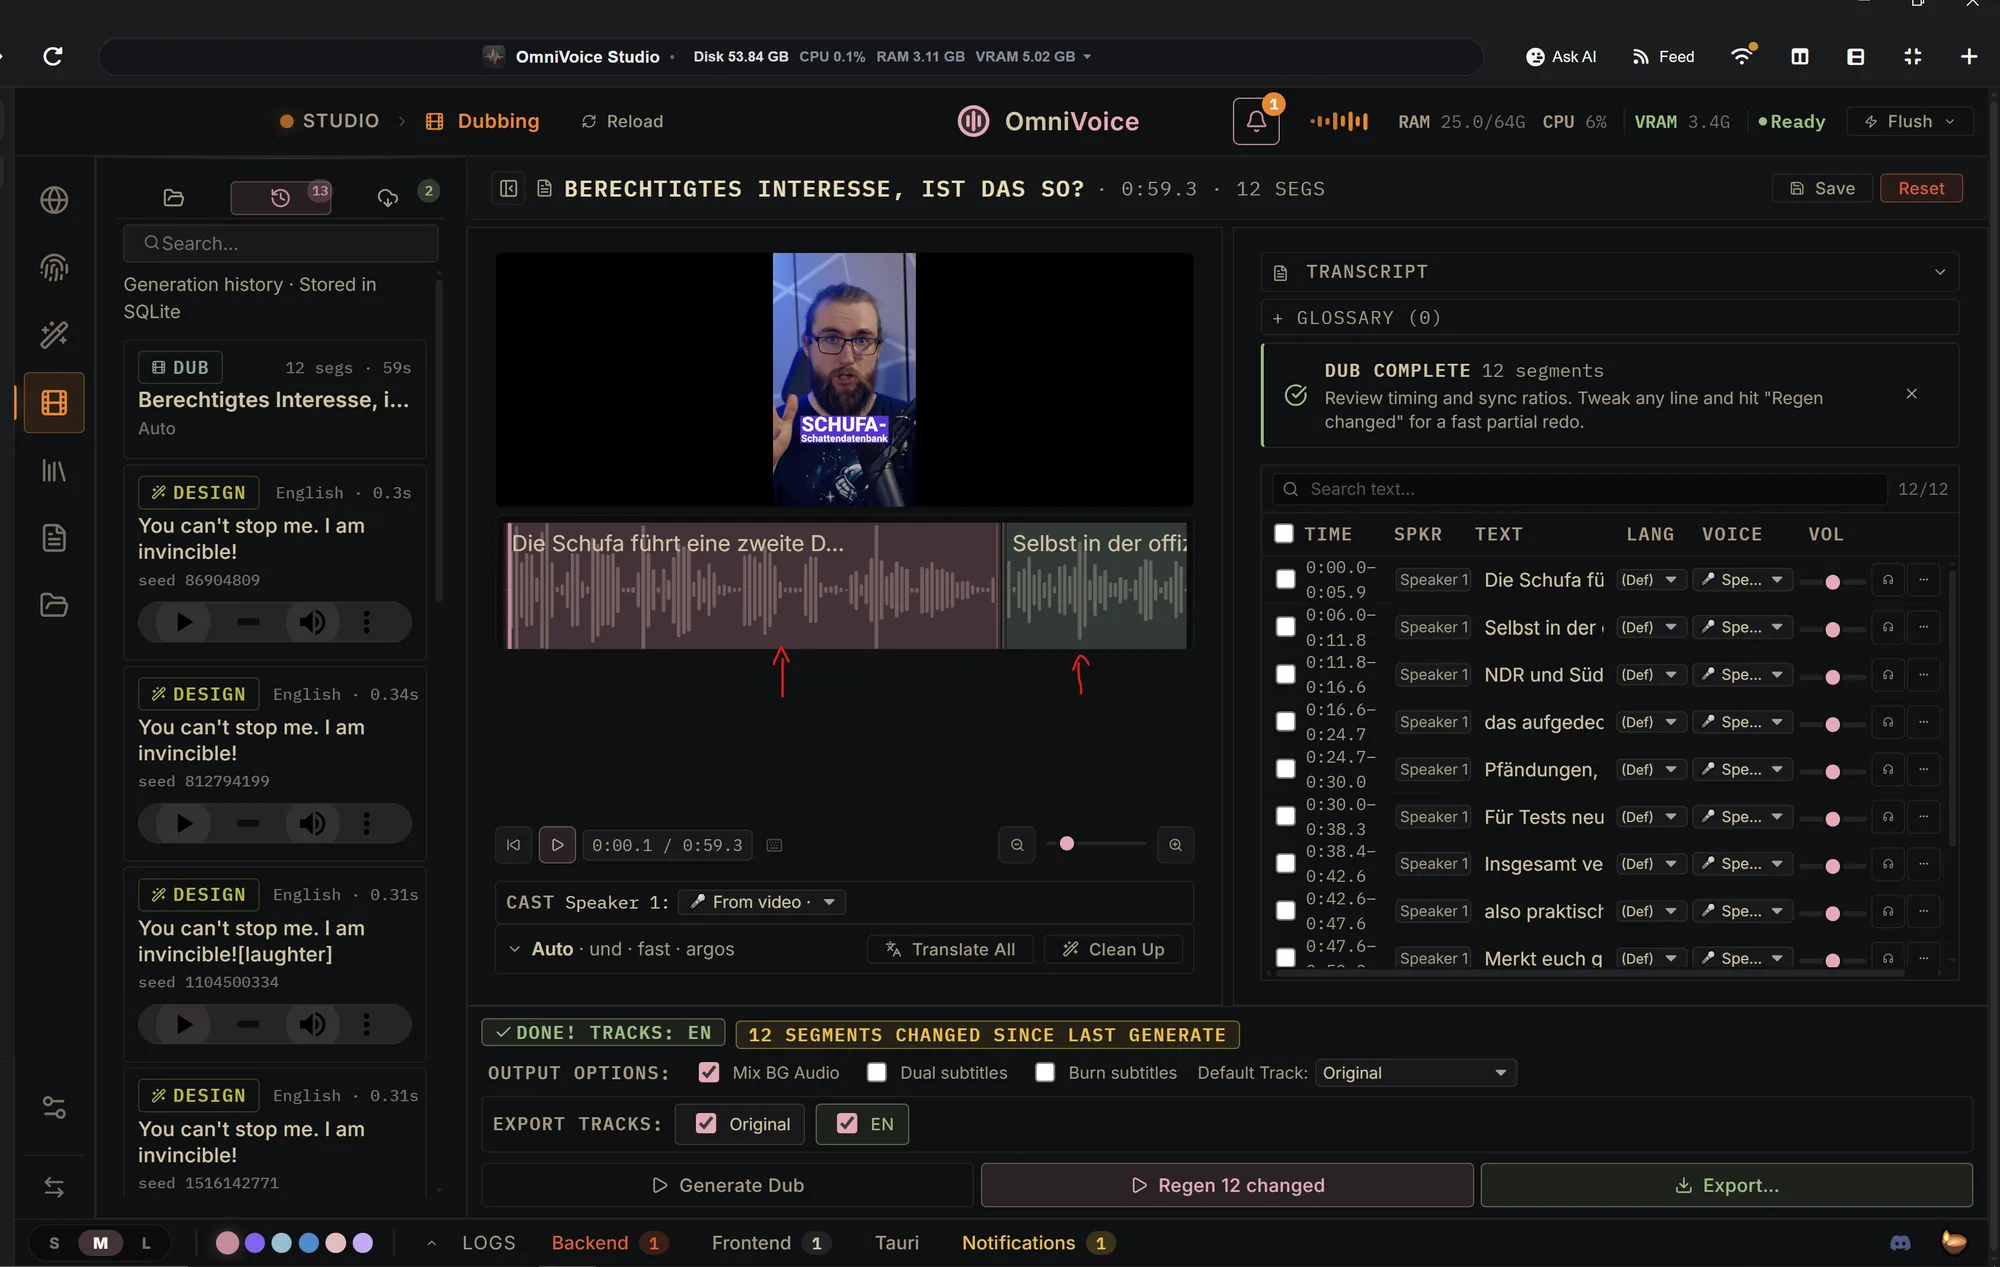Click the Clean Up button

1113,949
